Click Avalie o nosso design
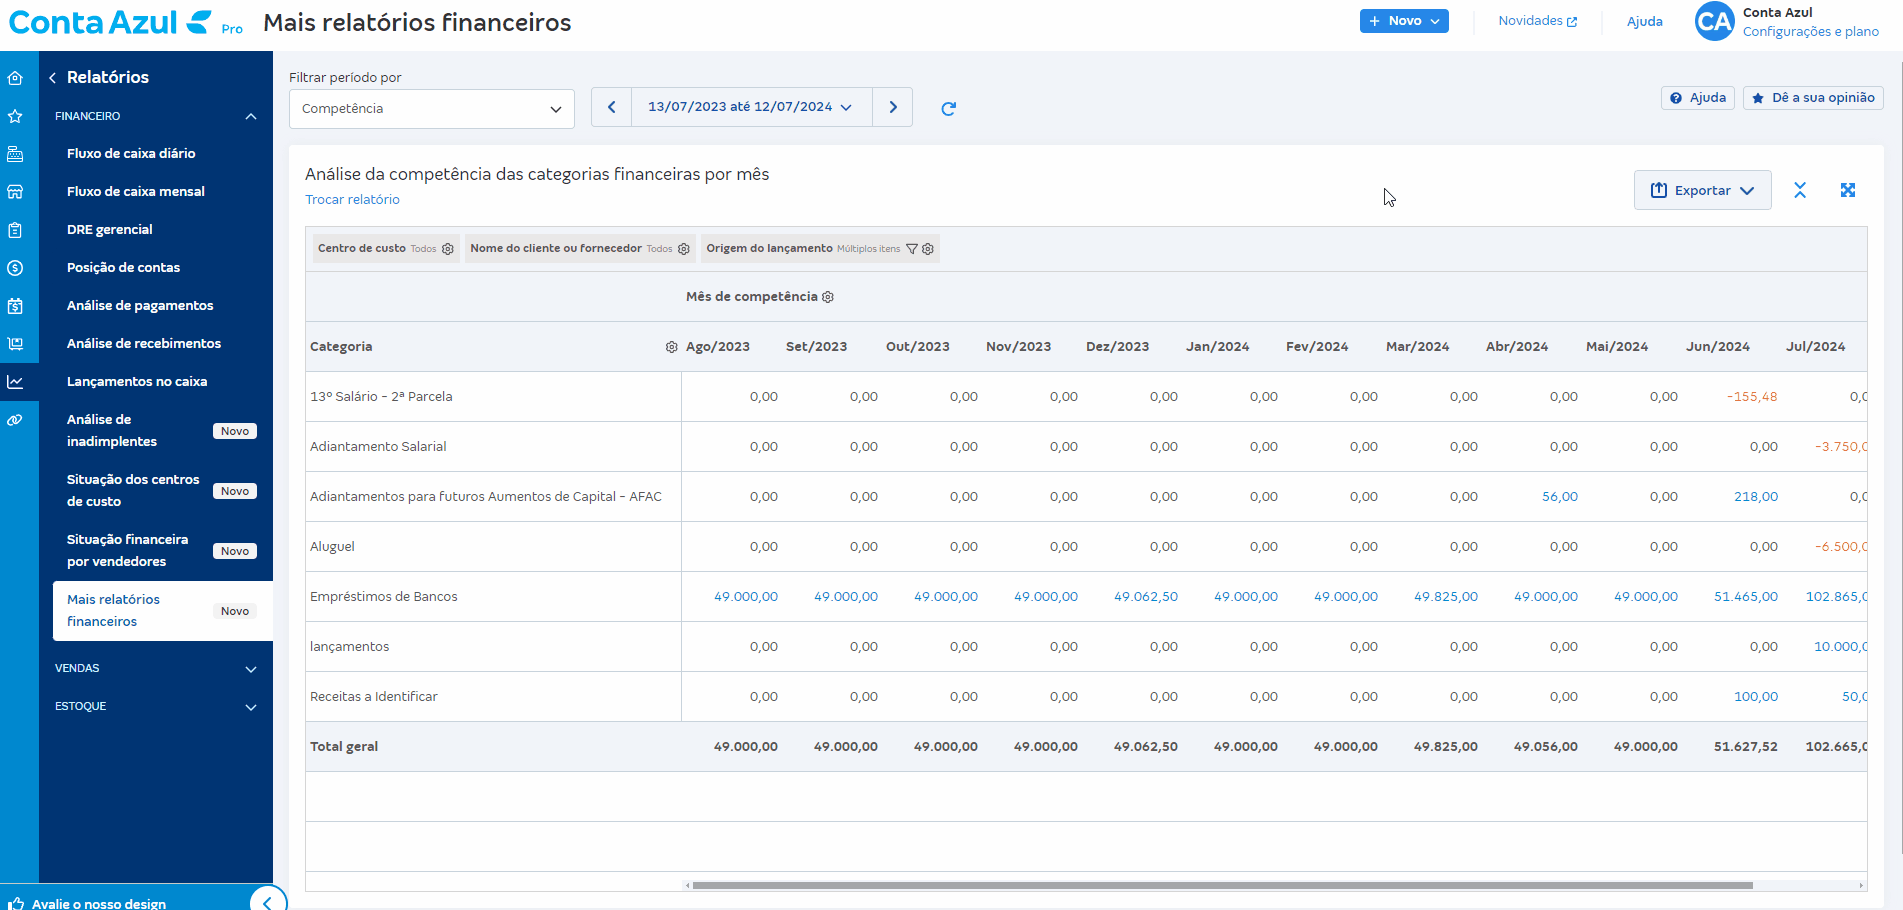This screenshot has width=1903, height=910. pos(98,903)
